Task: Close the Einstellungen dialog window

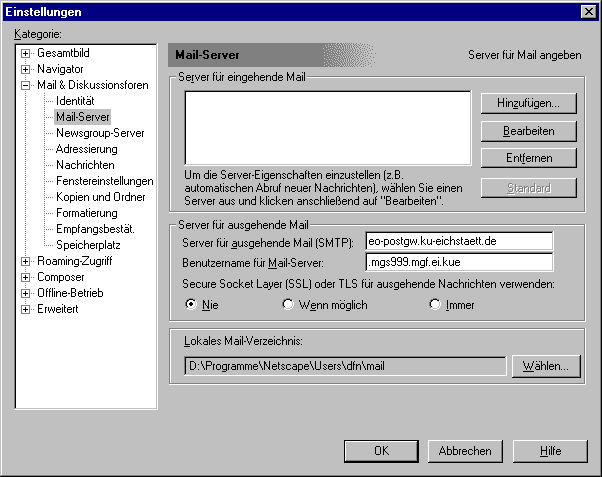Action: [x=587, y=11]
